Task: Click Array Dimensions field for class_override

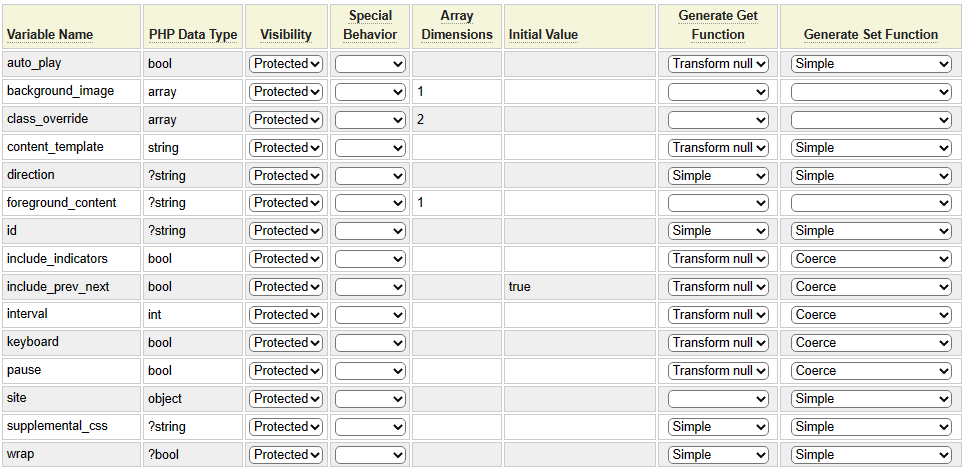Action: tap(457, 120)
